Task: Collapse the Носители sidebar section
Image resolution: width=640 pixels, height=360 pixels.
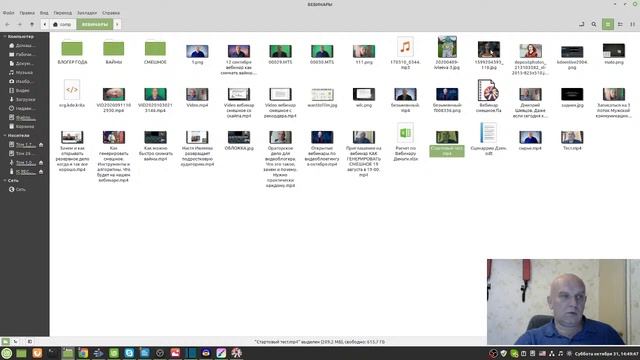Action: click(x=5, y=135)
